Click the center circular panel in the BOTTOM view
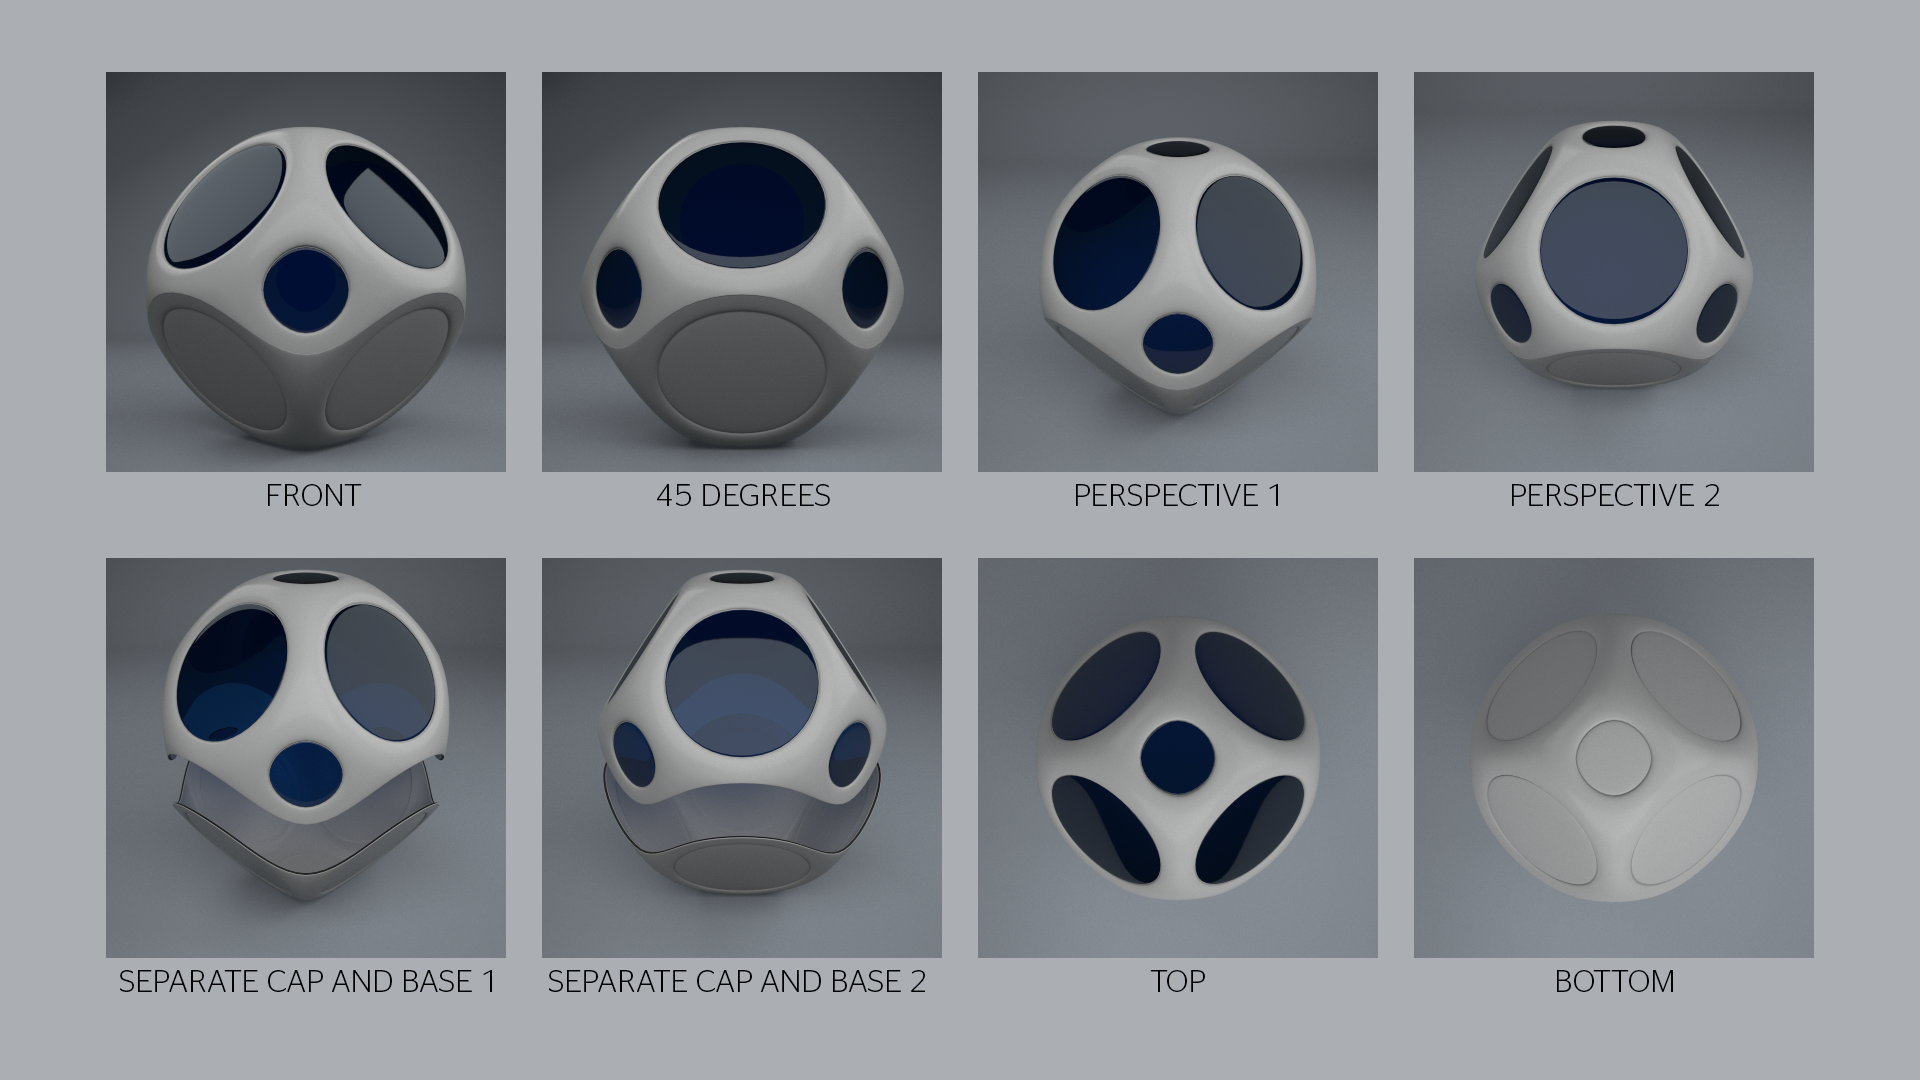 1614,758
